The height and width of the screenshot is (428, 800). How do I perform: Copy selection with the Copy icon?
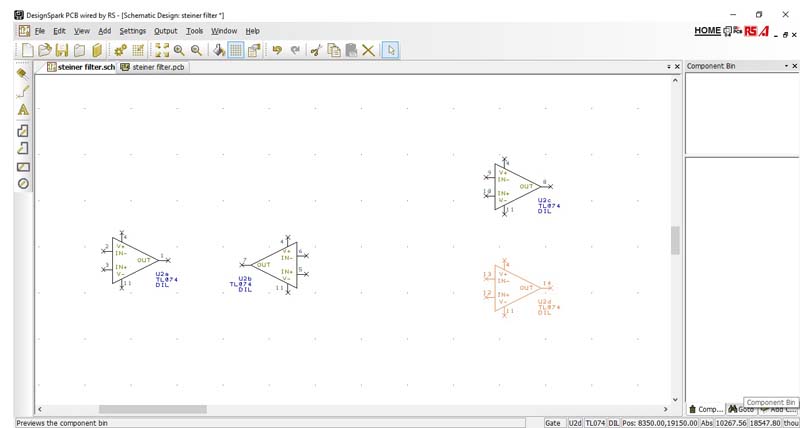point(334,50)
